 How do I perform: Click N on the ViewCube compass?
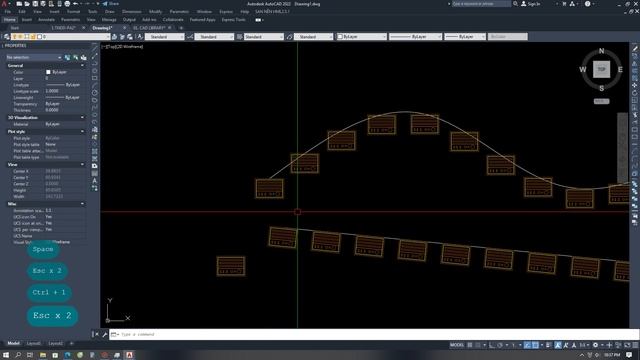click(x=601, y=51)
